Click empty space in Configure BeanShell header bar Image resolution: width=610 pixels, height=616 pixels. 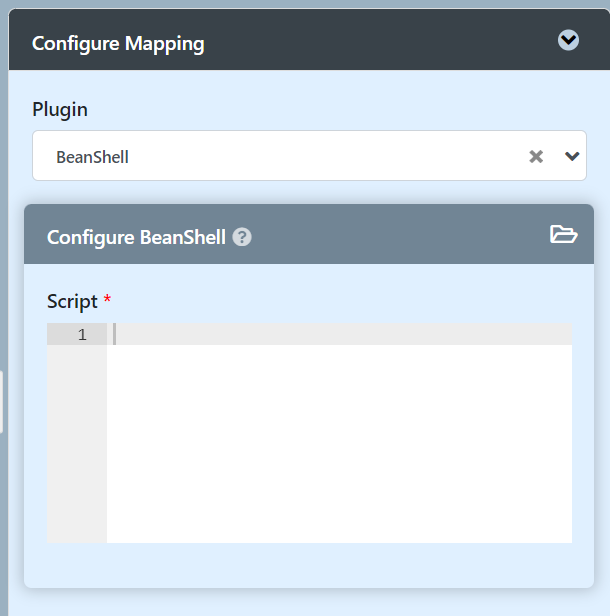(x=400, y=236)
